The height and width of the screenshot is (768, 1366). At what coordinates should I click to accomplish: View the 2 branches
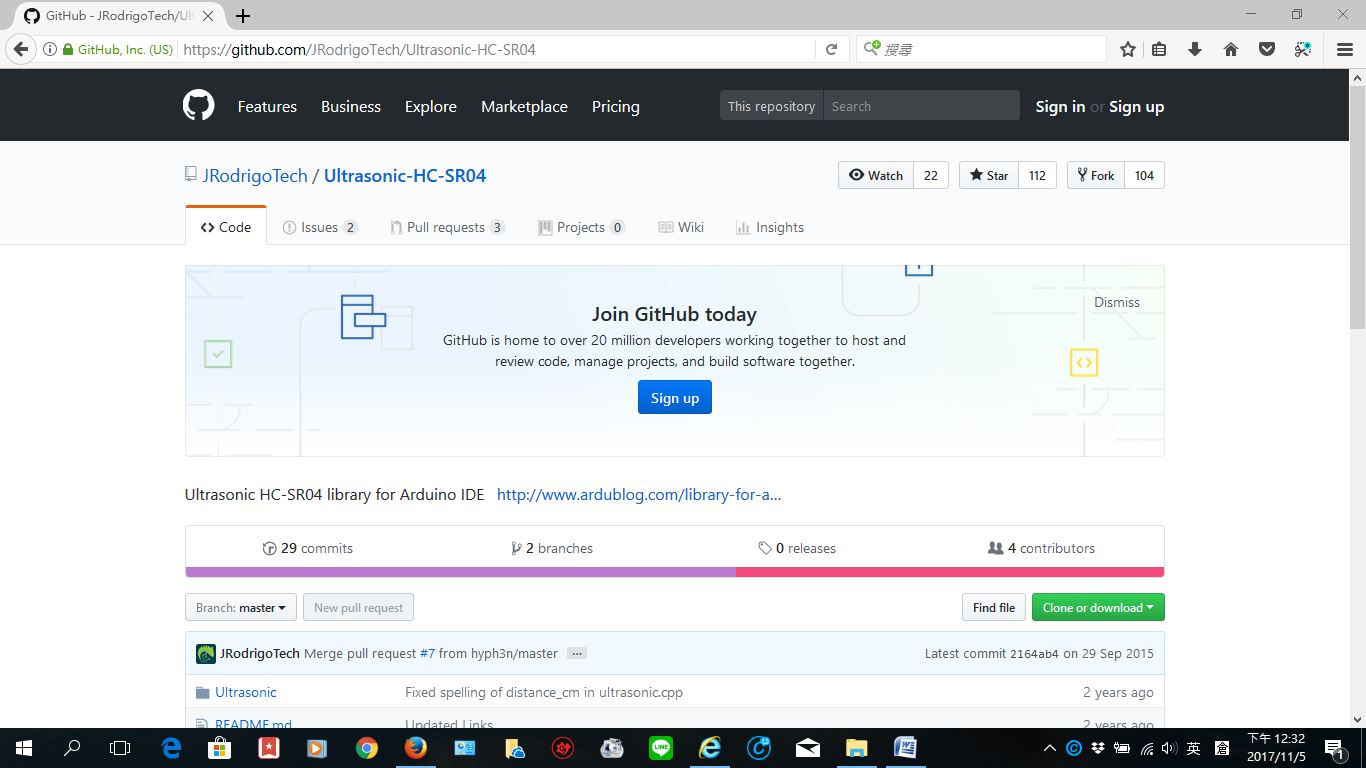pyautogui.click(x=552, y=548)
